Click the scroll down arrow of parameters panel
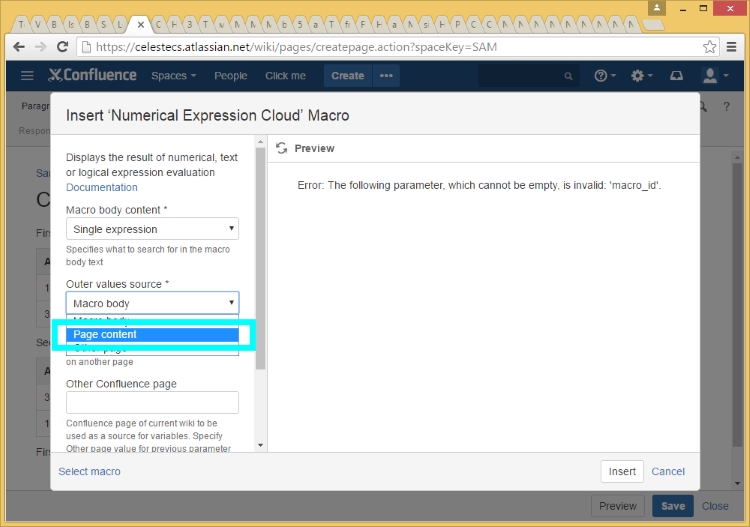Screen dimensions: 750x527 click(x=260, y=445)
